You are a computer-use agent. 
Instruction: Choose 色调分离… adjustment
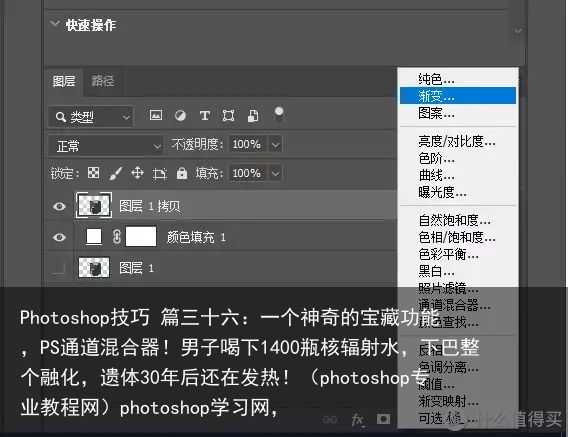[x=458, y=367]
